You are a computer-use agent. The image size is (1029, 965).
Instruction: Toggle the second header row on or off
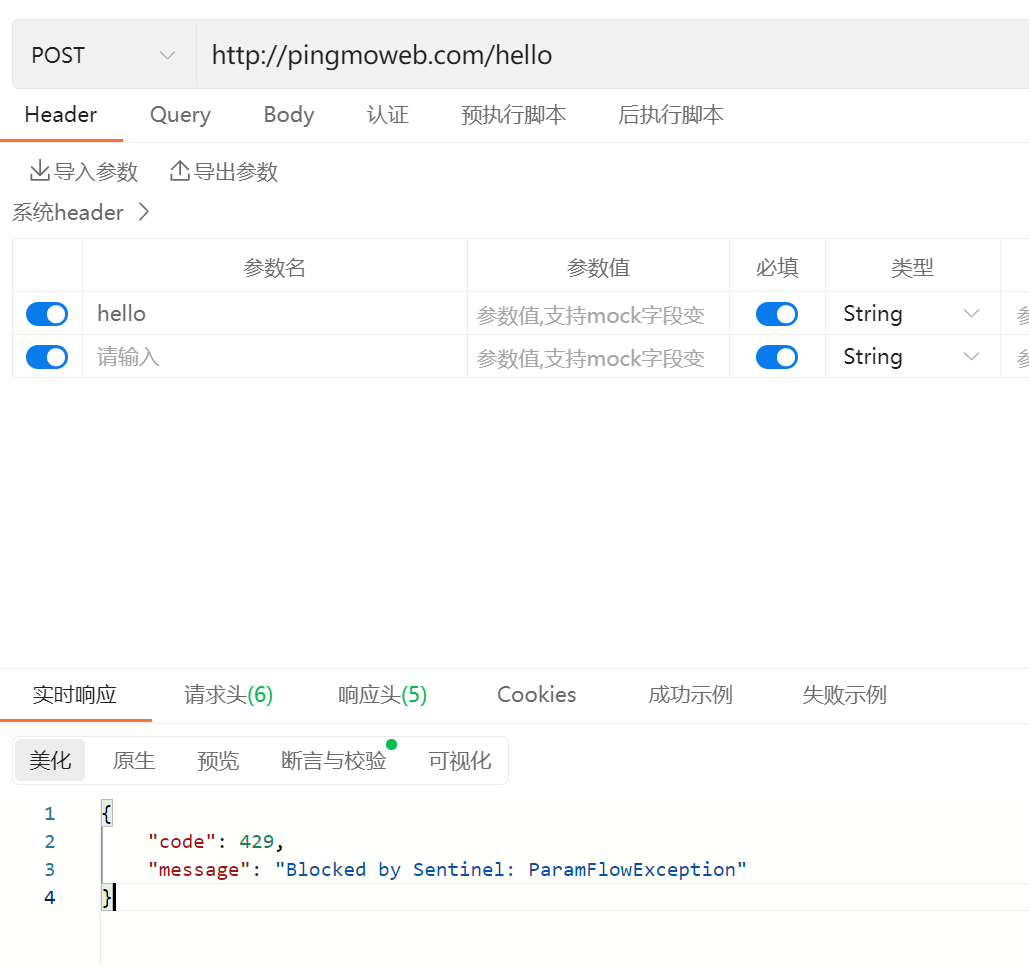click(46, 357)
